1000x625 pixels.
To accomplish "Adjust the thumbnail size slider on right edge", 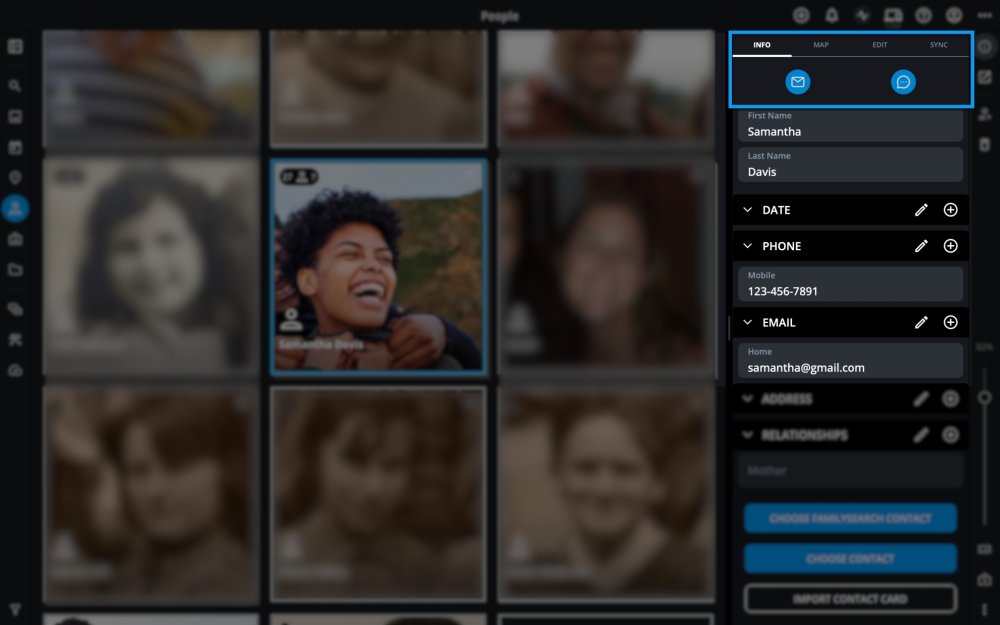I will [x=985, y=398].
